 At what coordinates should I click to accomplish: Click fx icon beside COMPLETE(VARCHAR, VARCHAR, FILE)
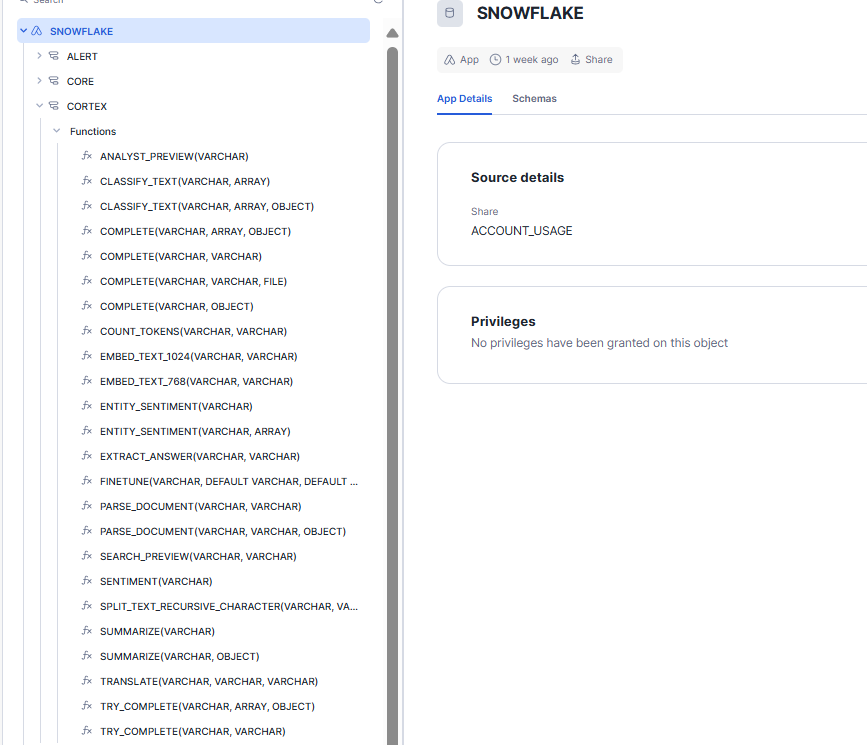point(87,281)
